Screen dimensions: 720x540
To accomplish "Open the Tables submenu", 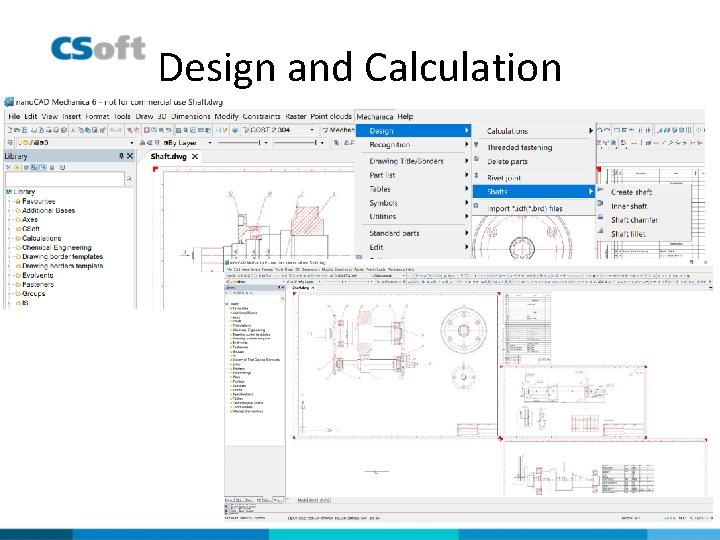I will point(413,189).
